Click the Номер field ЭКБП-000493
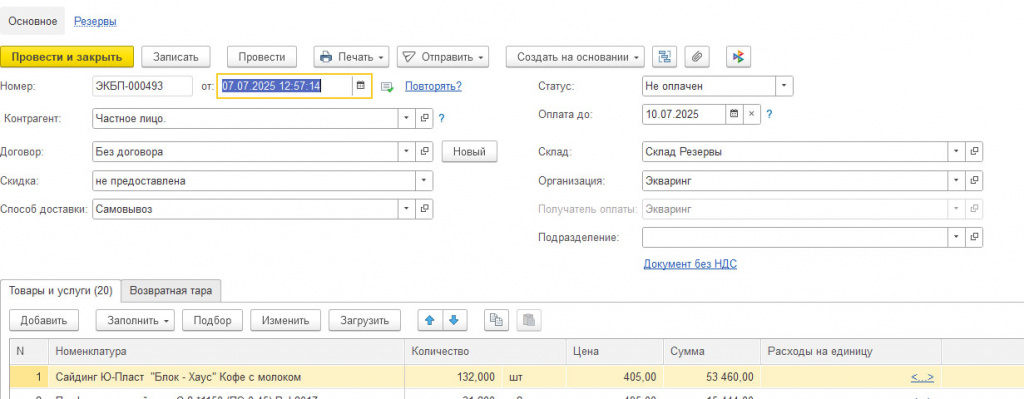 coord(143,86)
